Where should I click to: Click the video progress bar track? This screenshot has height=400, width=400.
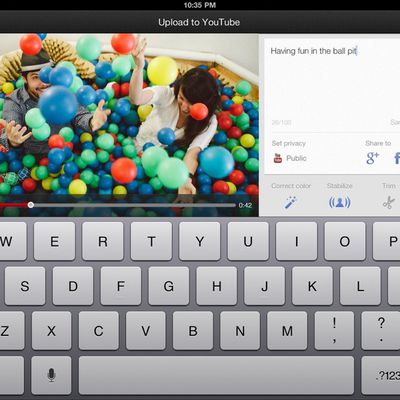[x=117, y=205]
